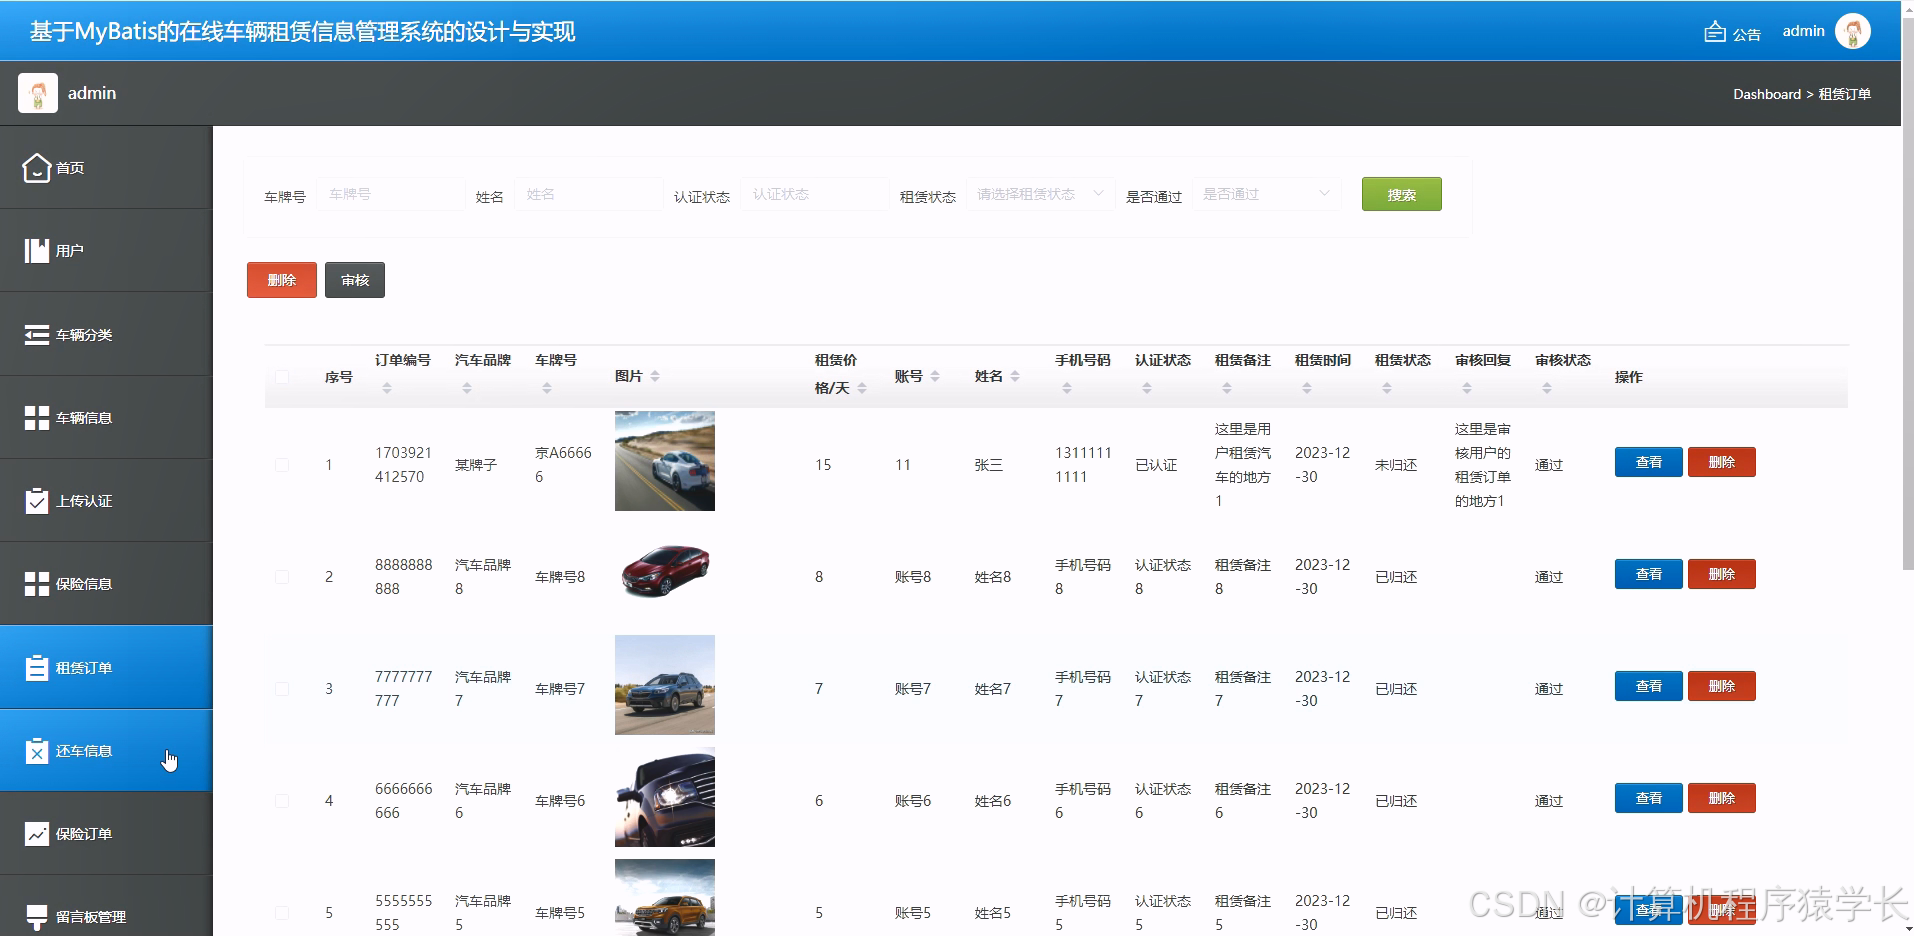Image resolution: width=1914 pixels, height=936 pixels.
Task: Click the 上传认证 clipboard icon
Action: (37, 500)
